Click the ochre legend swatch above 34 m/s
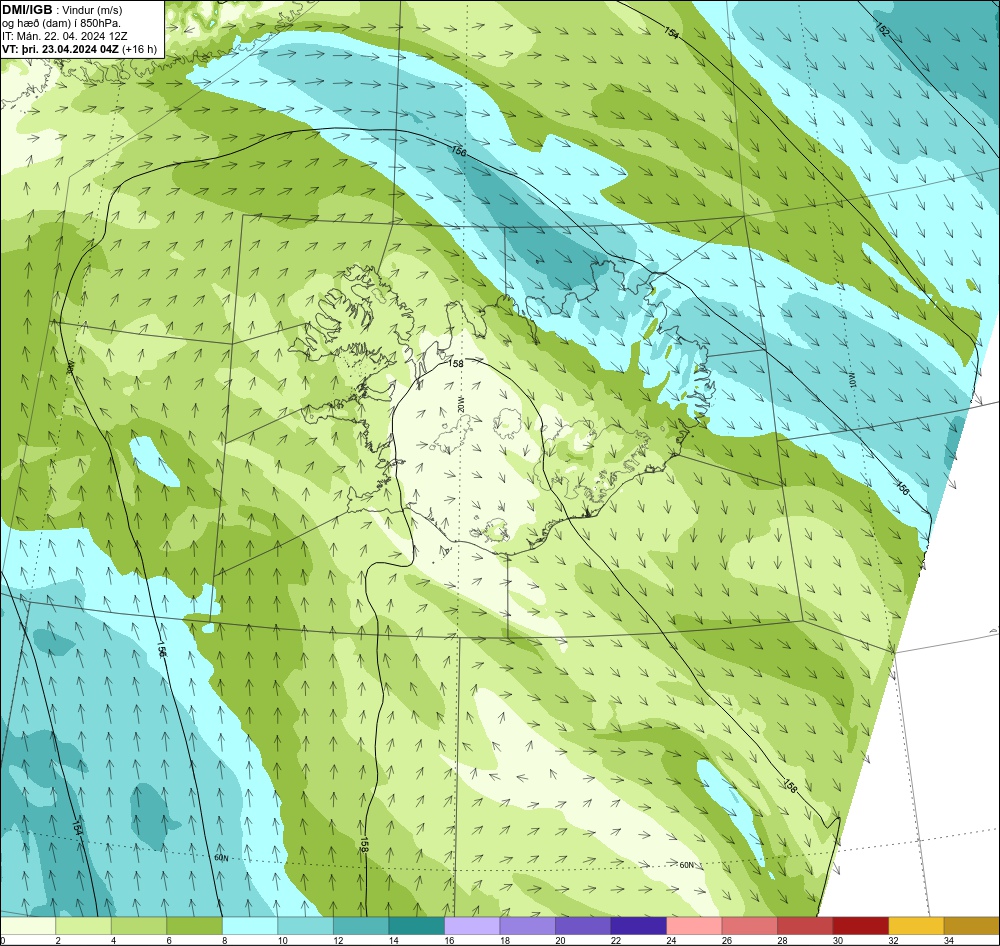Image resolution: width=1000 pixels, height=946 pixels. click(x=971, y=925)
